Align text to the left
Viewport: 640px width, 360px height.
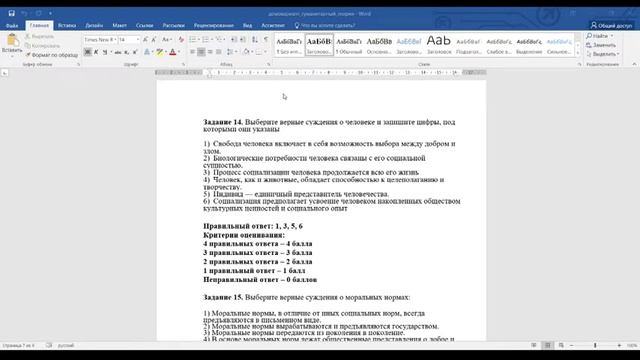pyautogui.click(x=193, y=52)
